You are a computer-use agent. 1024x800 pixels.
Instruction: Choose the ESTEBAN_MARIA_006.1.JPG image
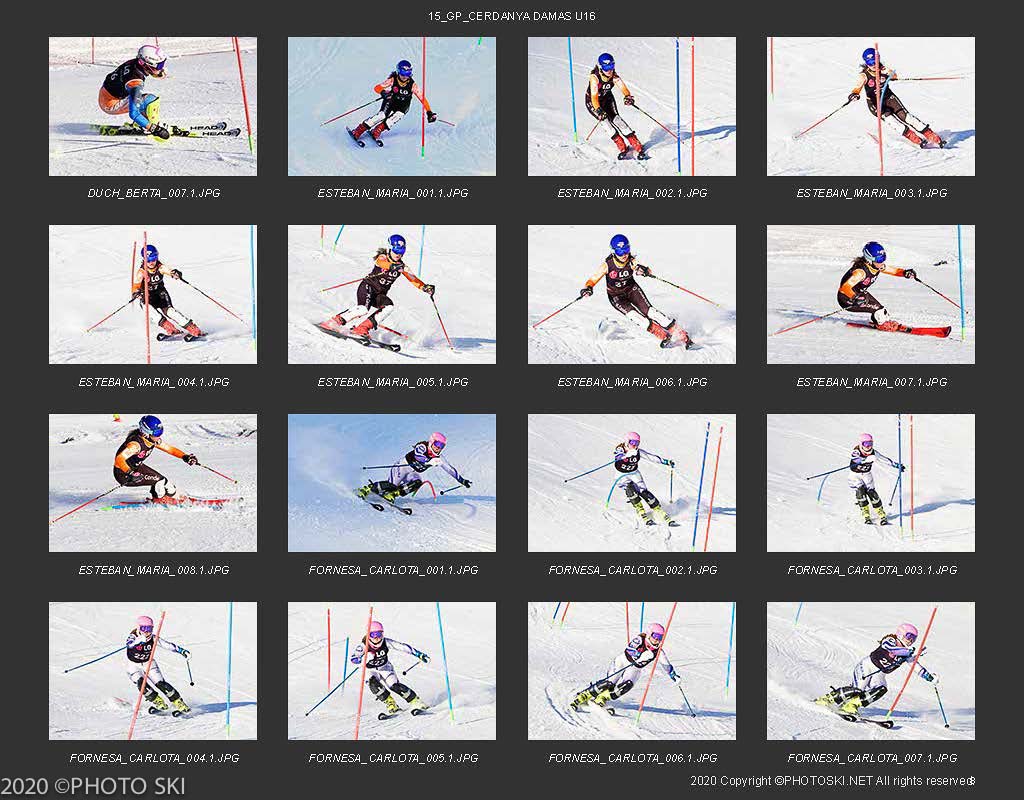pyautogui.click(x=632, y=295)
